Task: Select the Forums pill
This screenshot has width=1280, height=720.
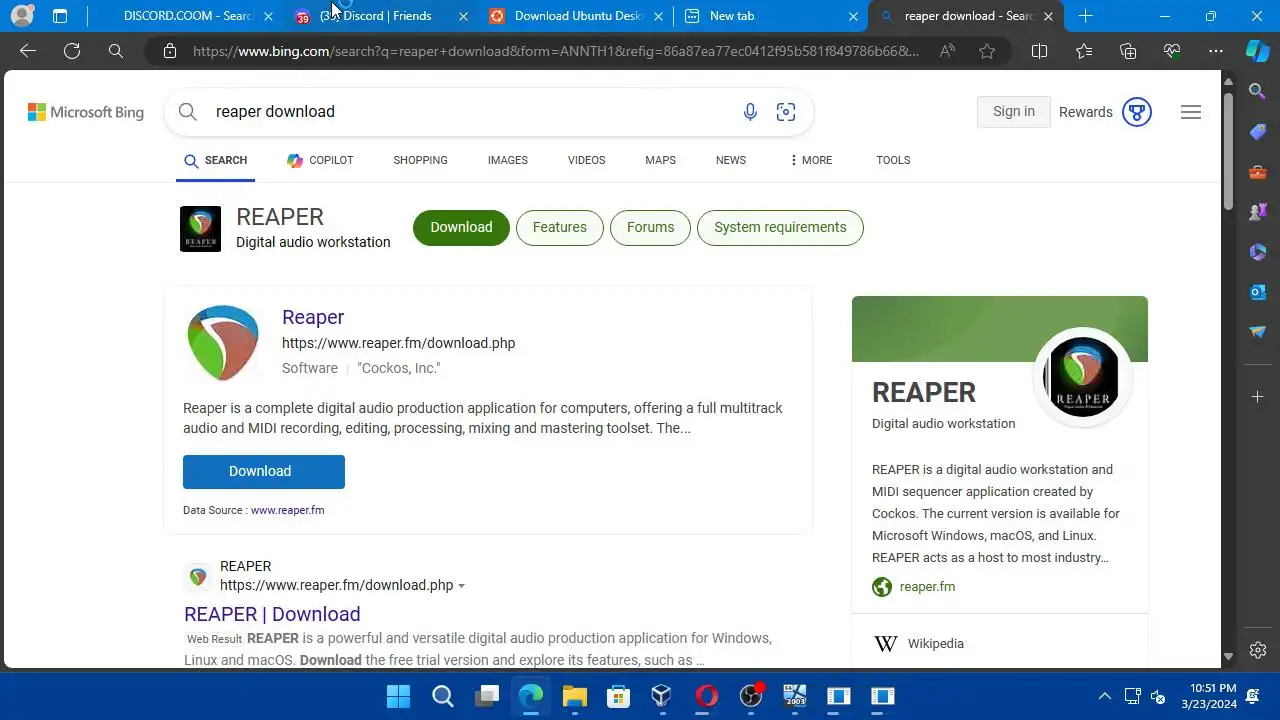Action: [x=650, y=227]
